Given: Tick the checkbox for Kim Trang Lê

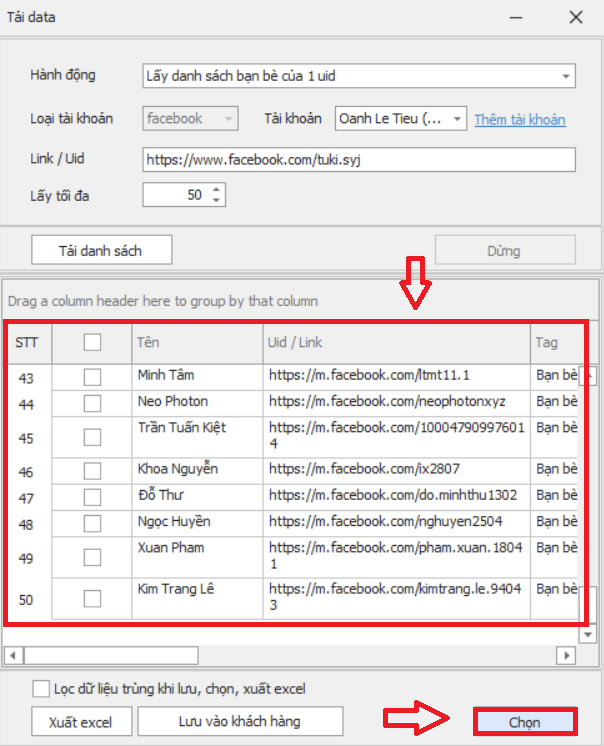Looking at the screenshot, I should pyautogui.click(x=92, y=599).
